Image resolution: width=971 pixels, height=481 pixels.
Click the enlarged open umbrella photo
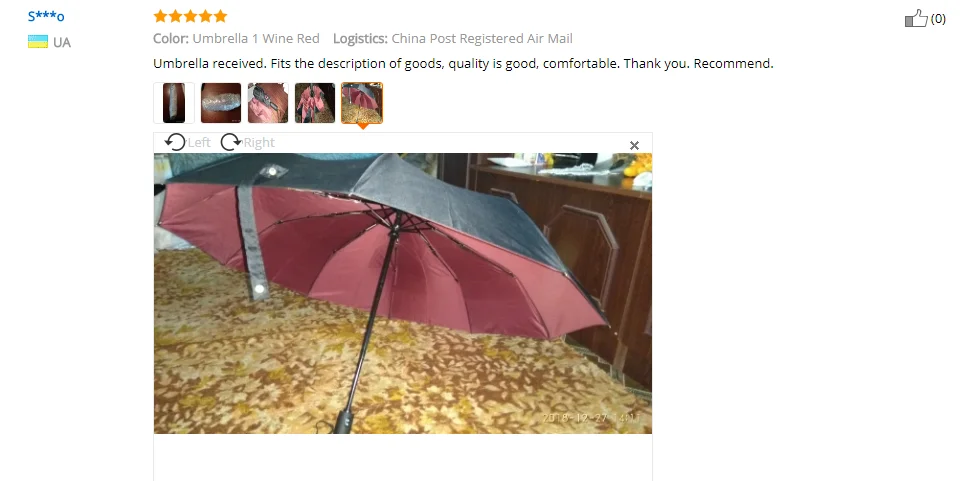[x=403, y=293]
